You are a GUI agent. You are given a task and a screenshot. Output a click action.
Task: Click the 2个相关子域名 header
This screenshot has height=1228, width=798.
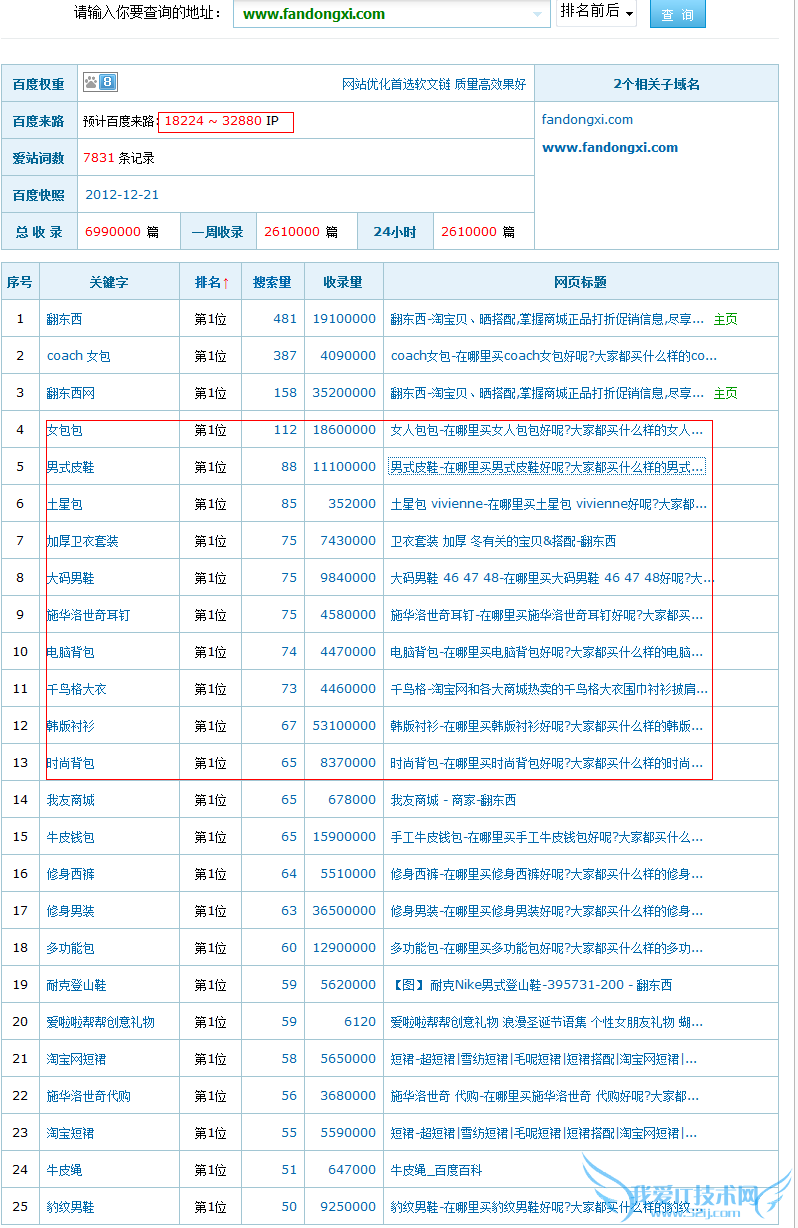656,84
